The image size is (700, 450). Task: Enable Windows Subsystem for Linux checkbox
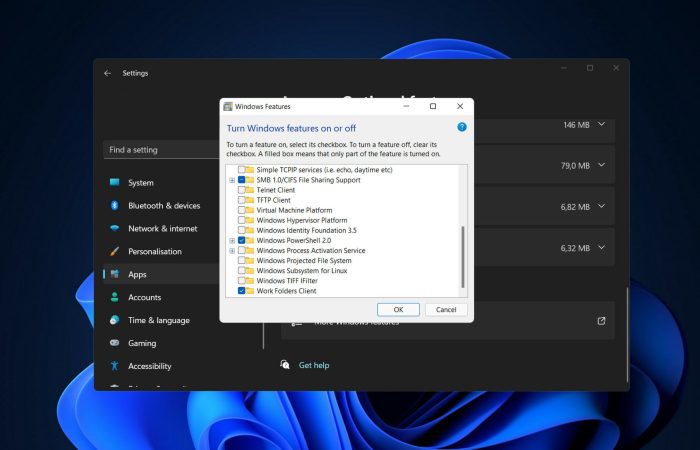(241, 271)
